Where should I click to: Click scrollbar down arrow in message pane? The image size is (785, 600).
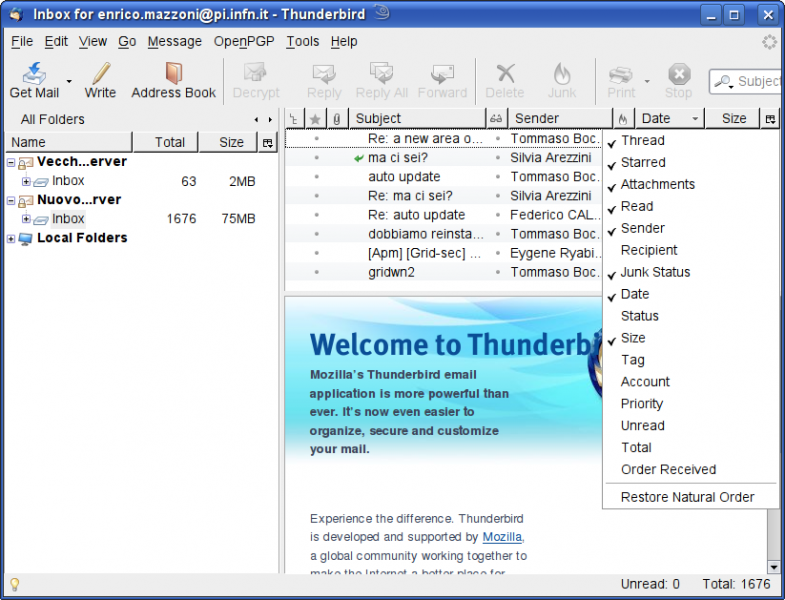point(773,567)
